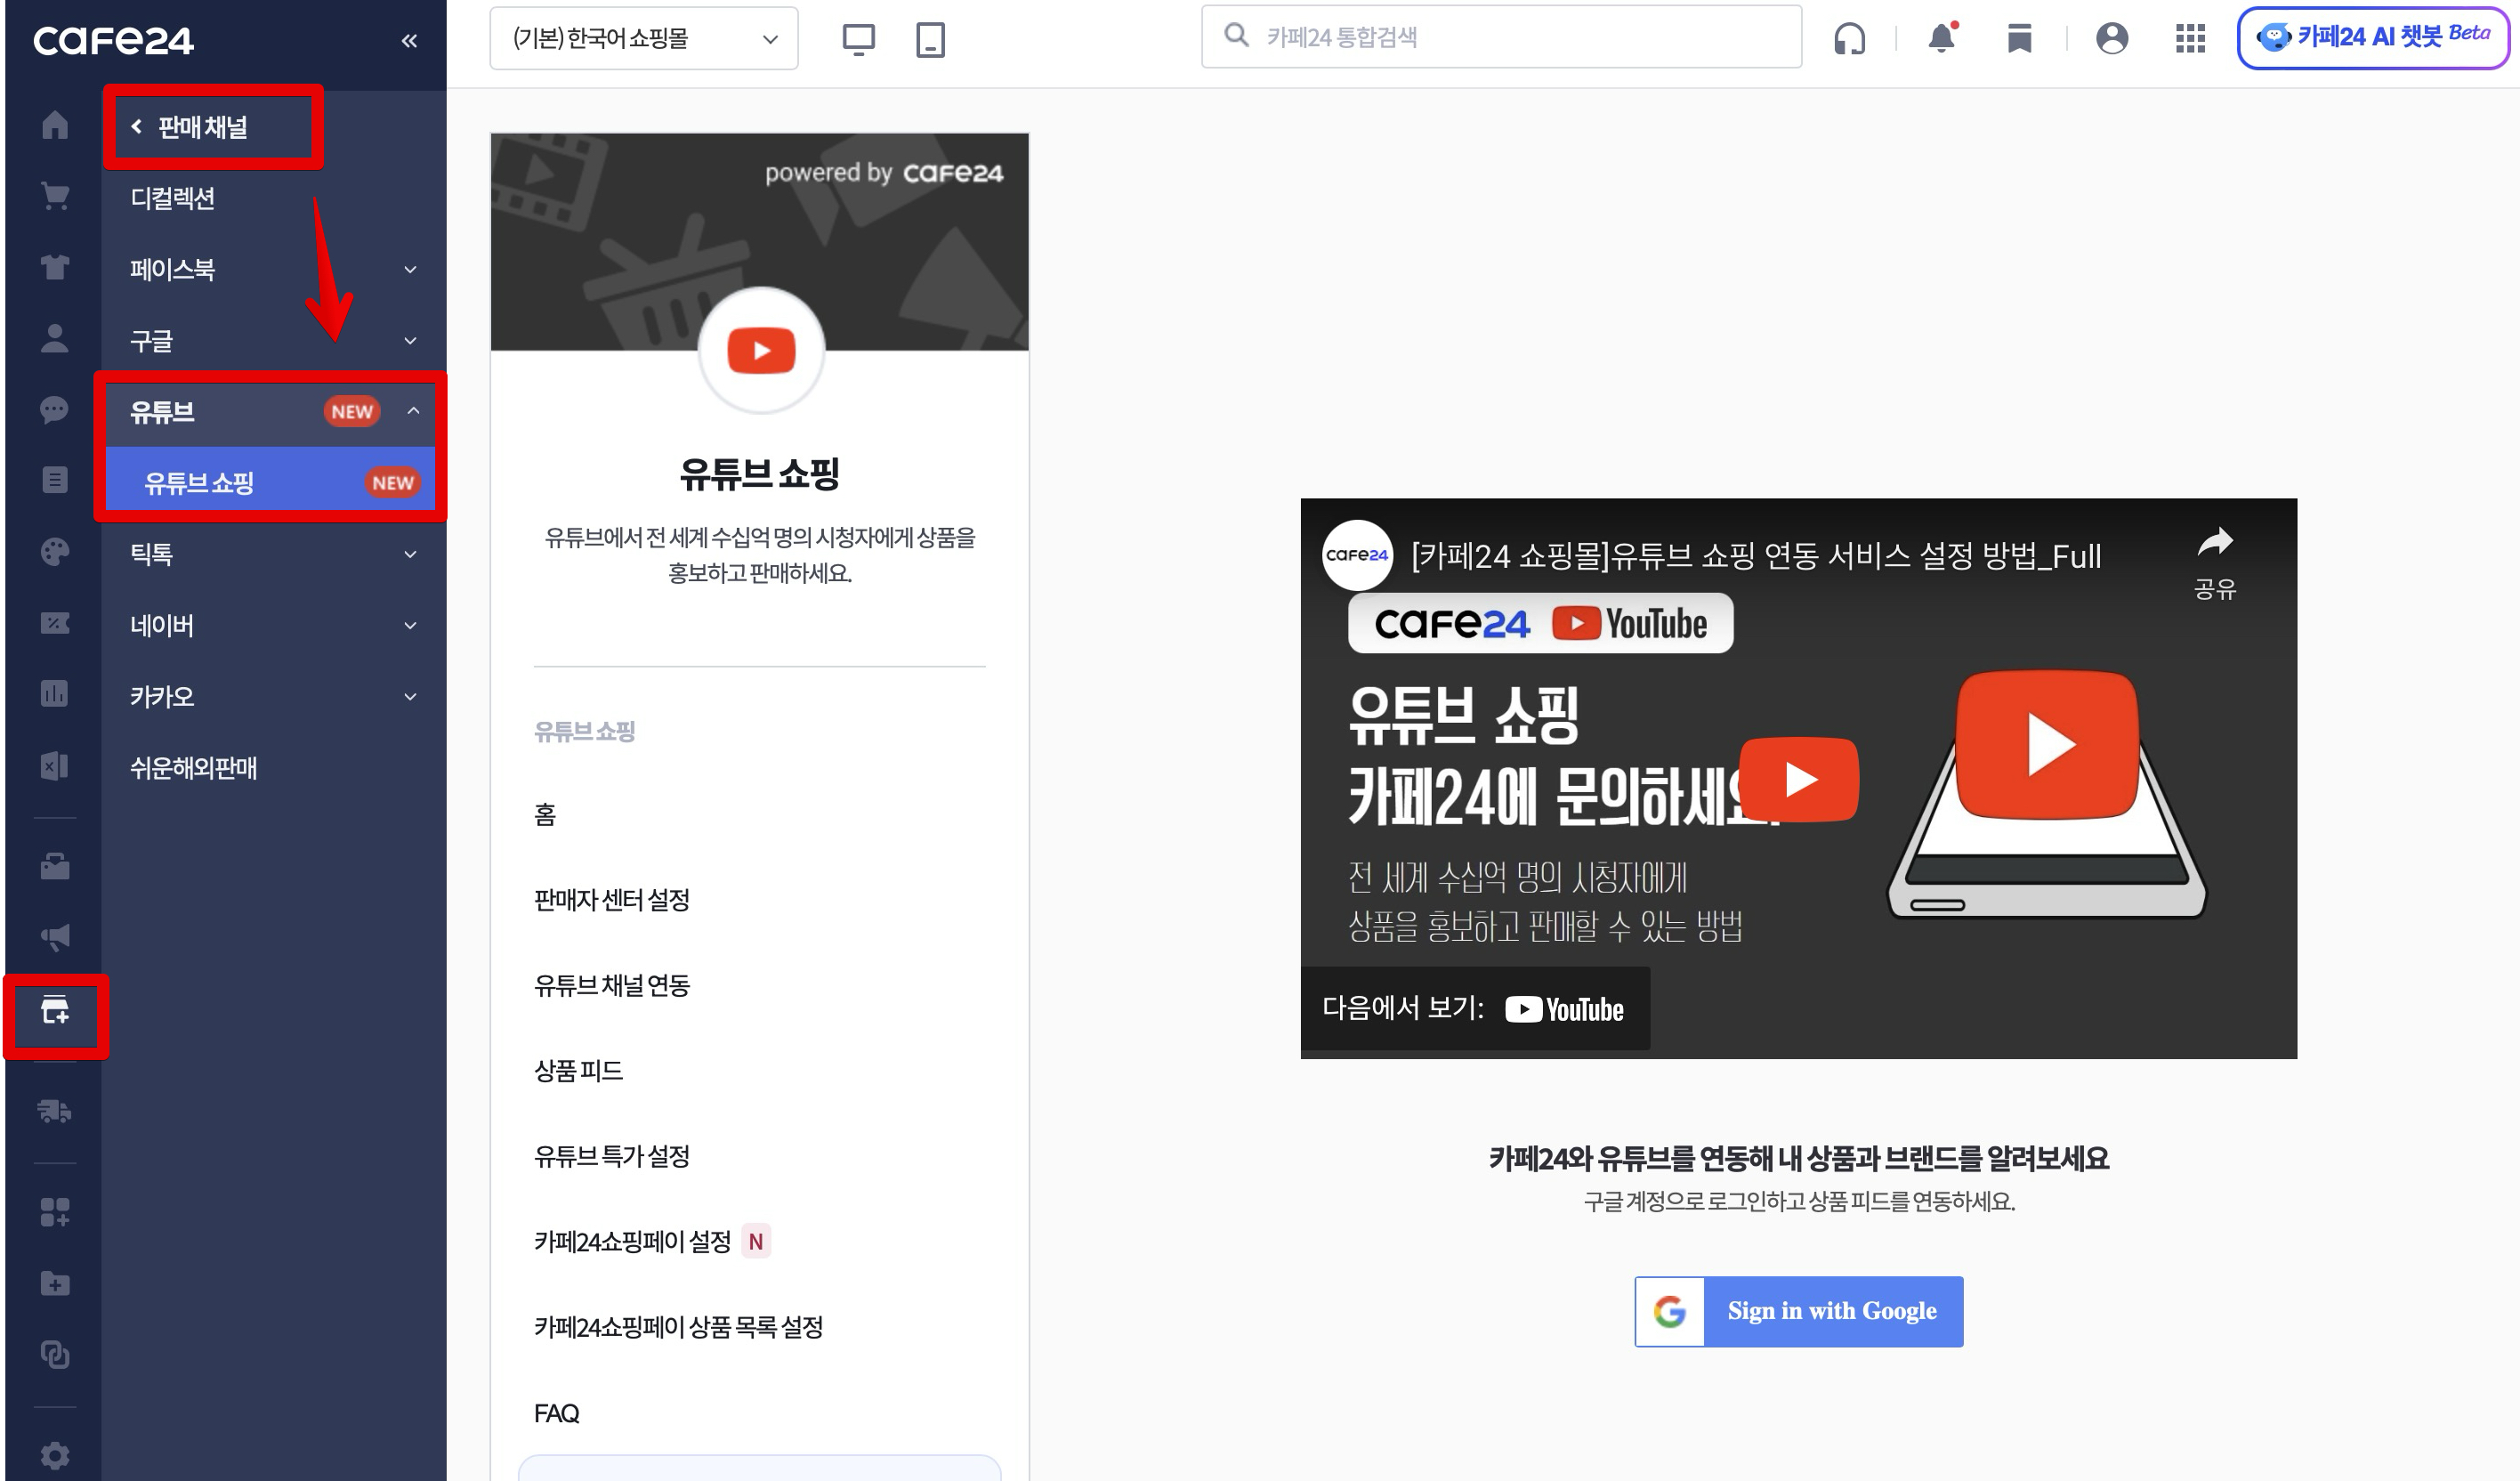Viewport: 2520px width, 1481px height.
Task: Open the apps grid icon
Action: pyautogui.click(x=2190, y=38)
